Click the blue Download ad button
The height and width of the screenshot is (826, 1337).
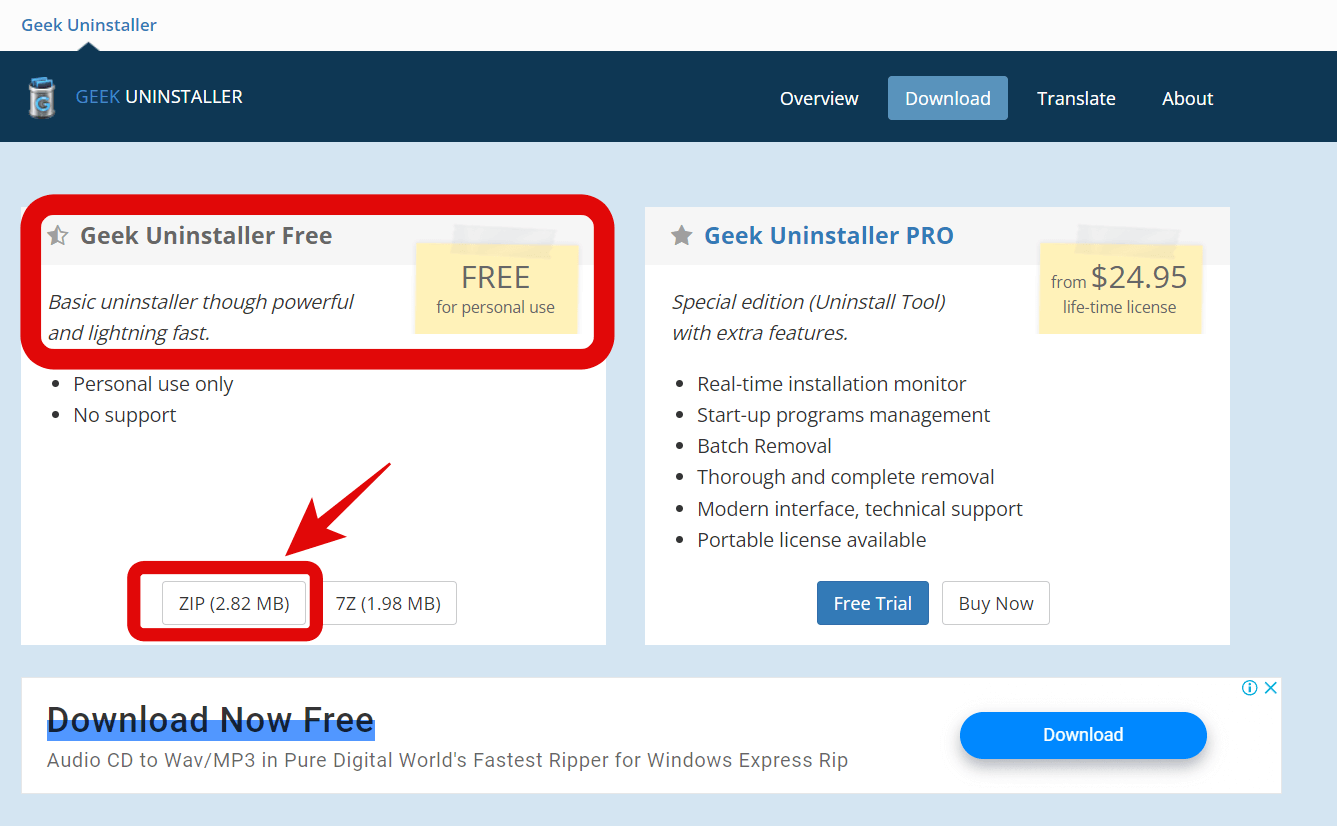tap(1083, 735)
